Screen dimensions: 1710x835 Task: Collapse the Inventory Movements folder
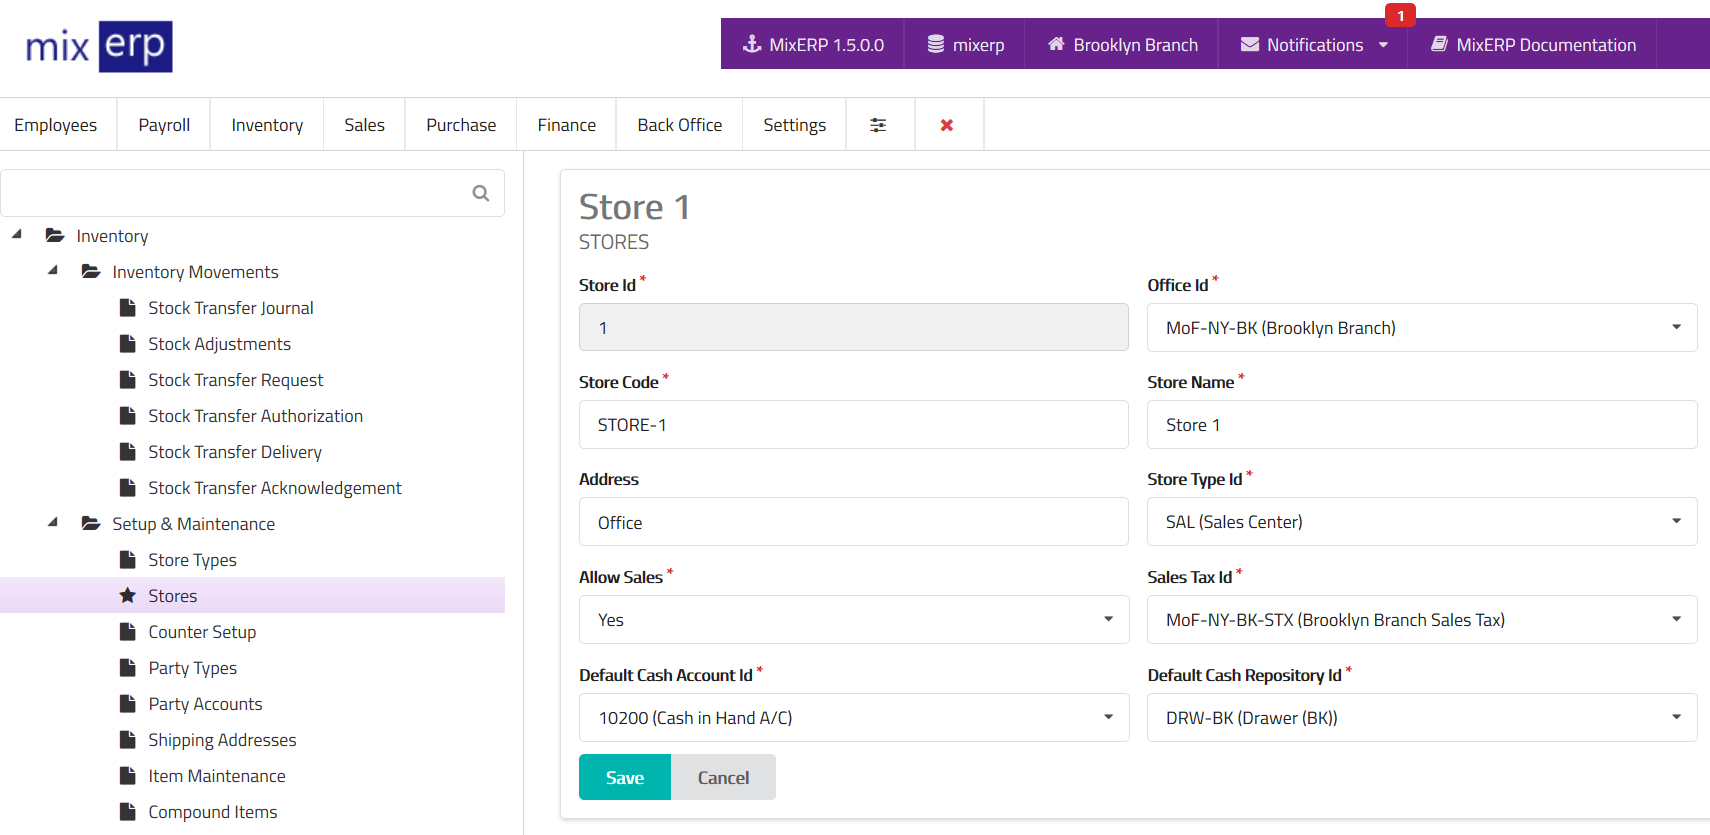coord(53,271)
